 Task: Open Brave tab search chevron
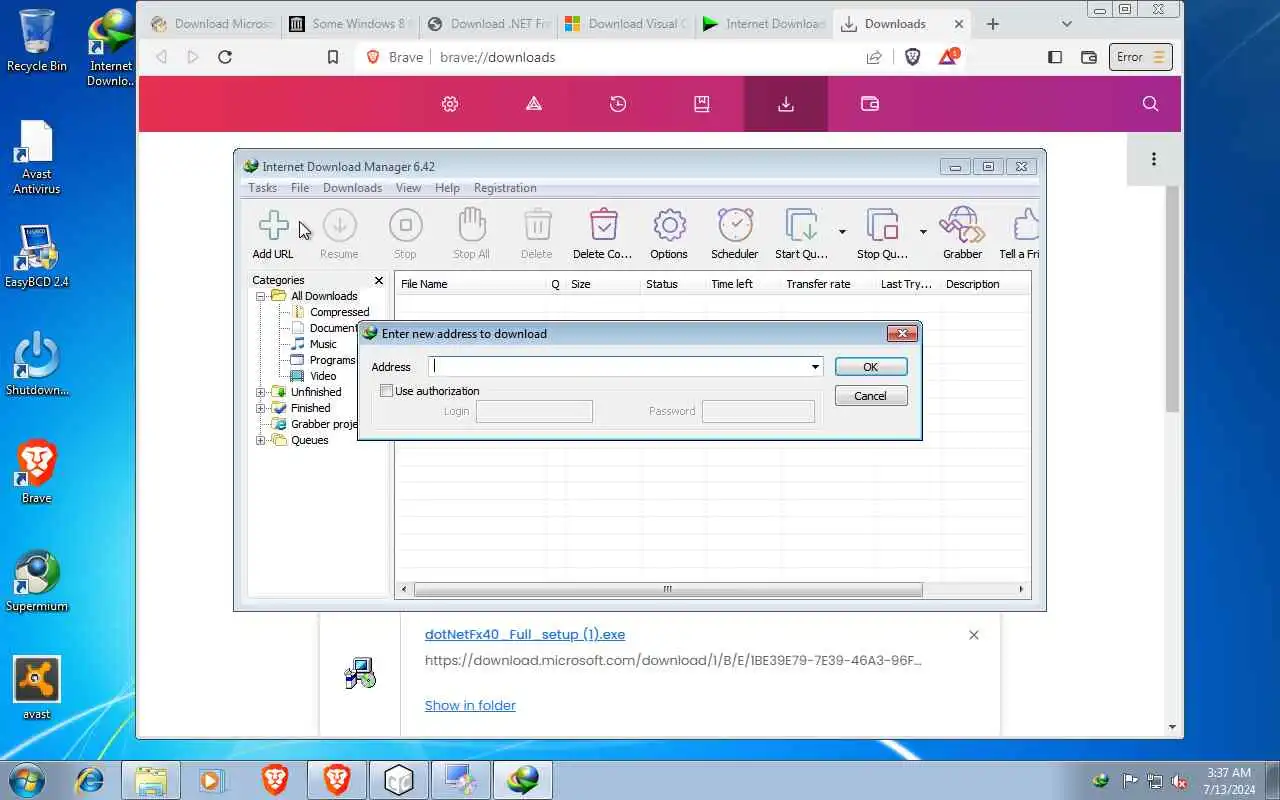pyautogui.click(x=1066, y=24)
